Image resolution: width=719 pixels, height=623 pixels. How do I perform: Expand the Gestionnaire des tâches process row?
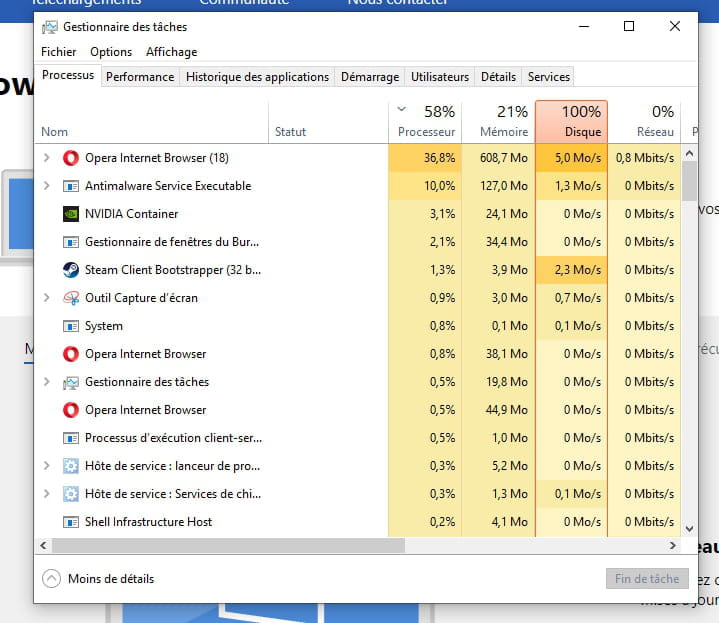coord(46,381)
